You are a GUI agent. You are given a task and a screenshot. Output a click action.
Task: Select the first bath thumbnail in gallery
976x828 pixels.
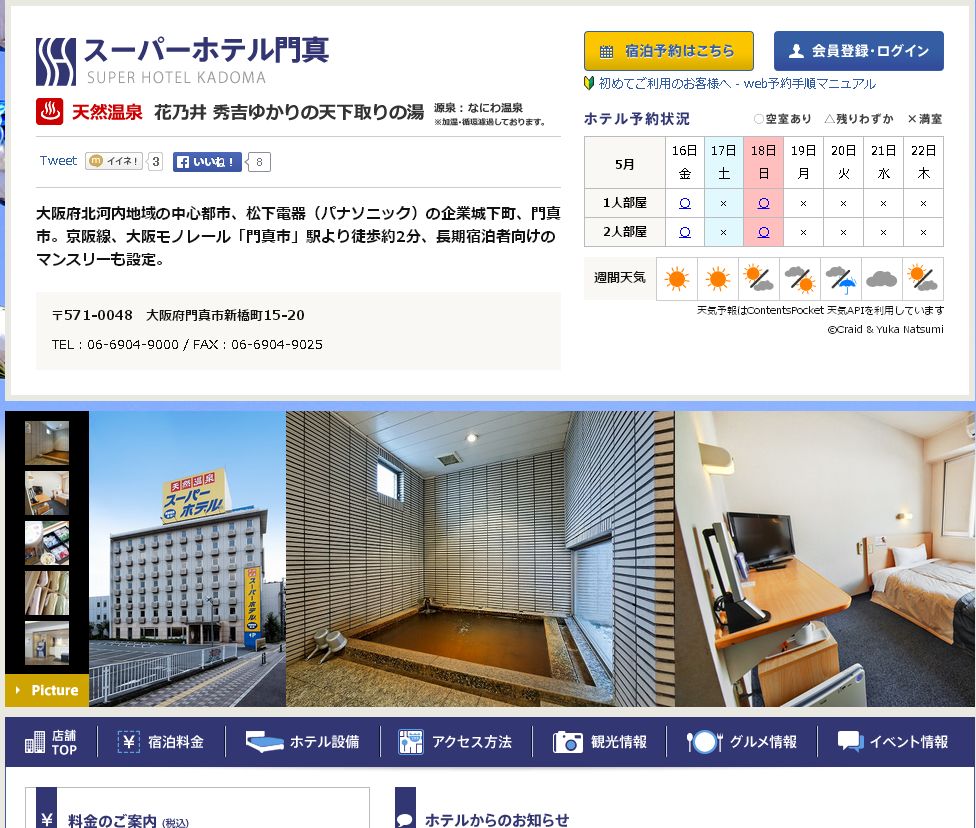(x=47, y=443)
